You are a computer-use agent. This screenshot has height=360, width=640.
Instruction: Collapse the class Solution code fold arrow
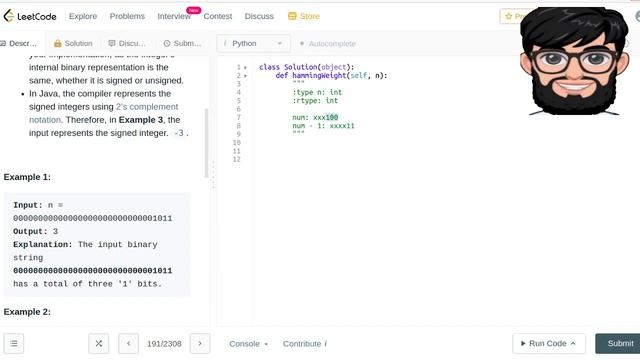[x=245, y=67]
